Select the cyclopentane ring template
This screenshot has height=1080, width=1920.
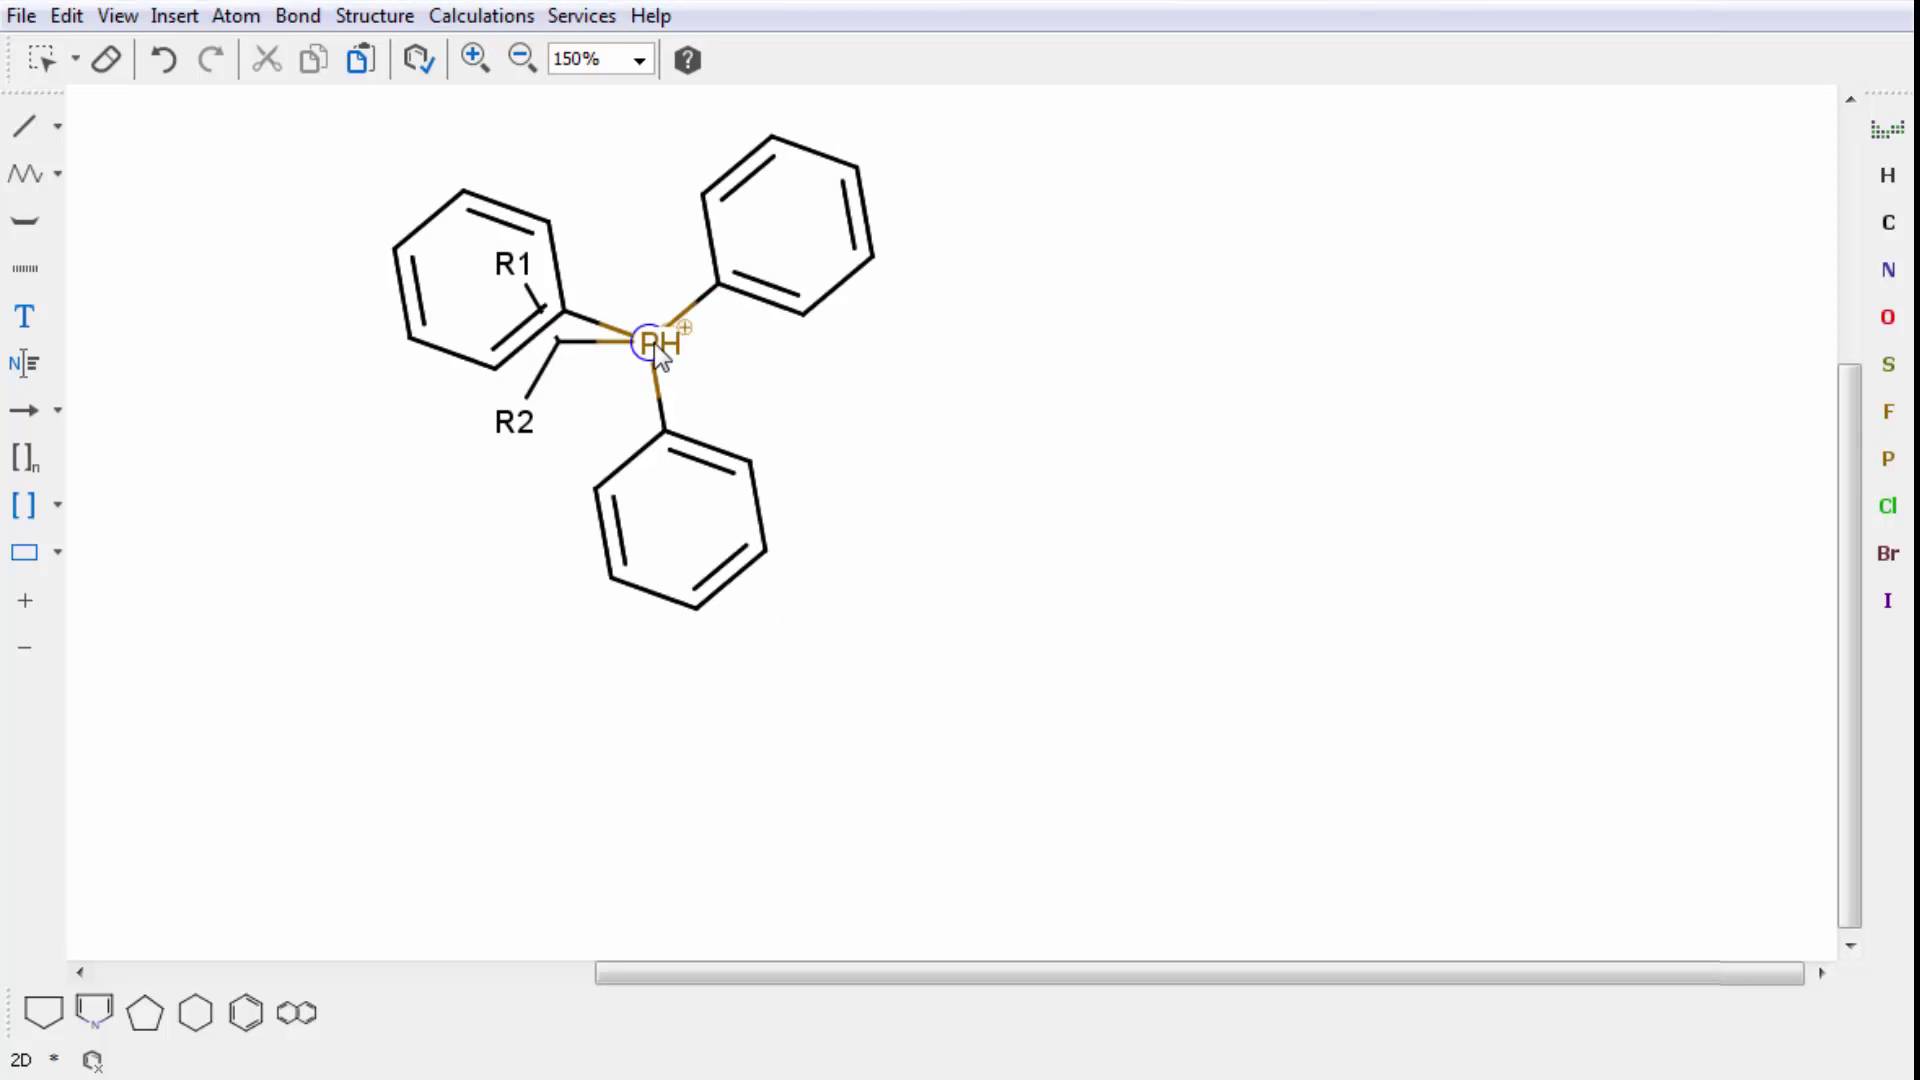point(145,1013)
